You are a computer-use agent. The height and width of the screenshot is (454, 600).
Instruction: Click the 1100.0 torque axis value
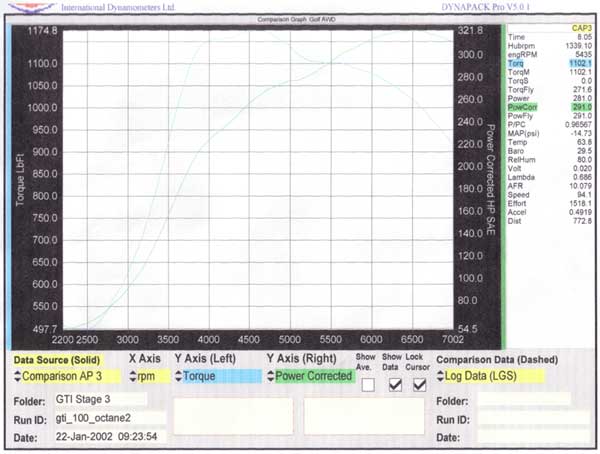click(42, 64)
